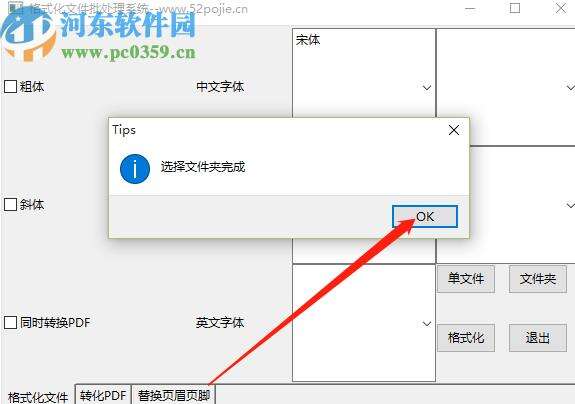Viewport: 575px width, 404px height.
Task: Select 宋体 in the Chinese font list
Action: [x=308, y=40]
